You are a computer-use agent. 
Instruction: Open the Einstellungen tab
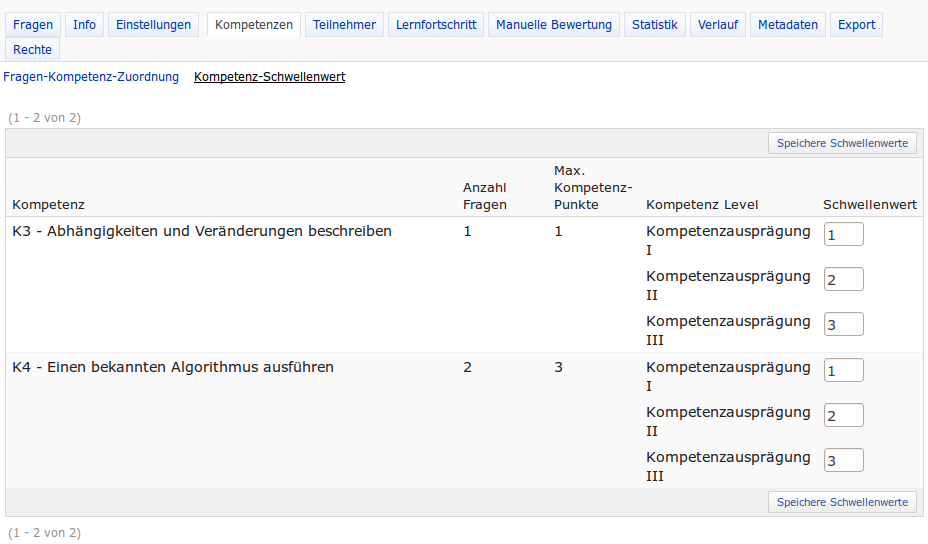tap(153, 25)
